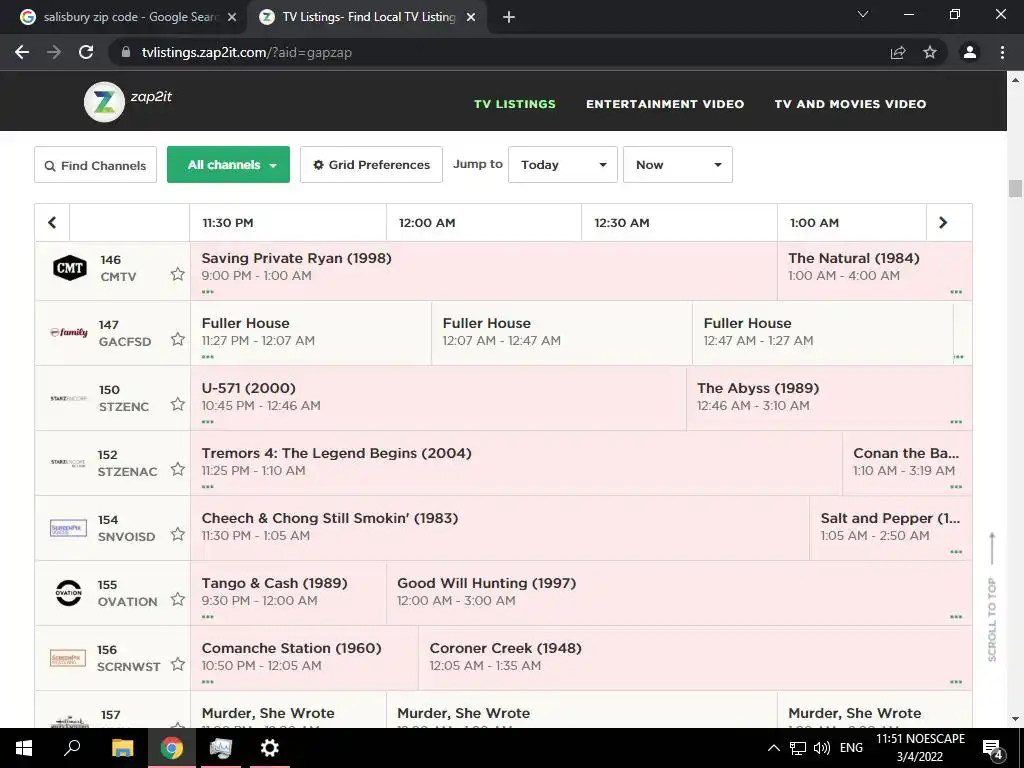Open Windows Start menu
This screenshot has width=1024, height=768.
point(24,748)
